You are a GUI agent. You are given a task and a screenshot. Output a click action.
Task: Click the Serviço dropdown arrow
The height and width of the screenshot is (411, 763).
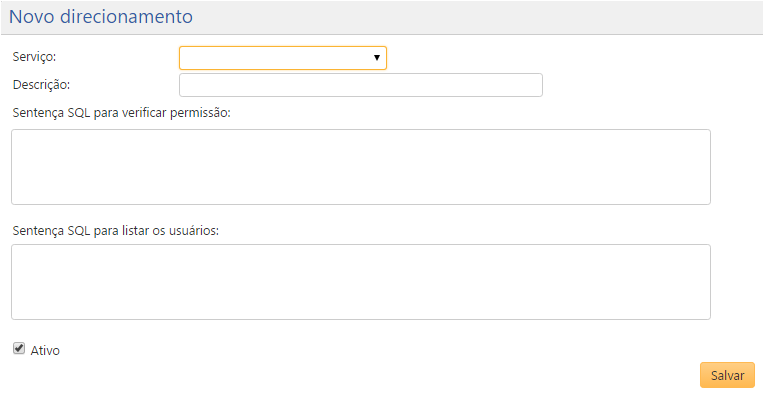(376, 58)
